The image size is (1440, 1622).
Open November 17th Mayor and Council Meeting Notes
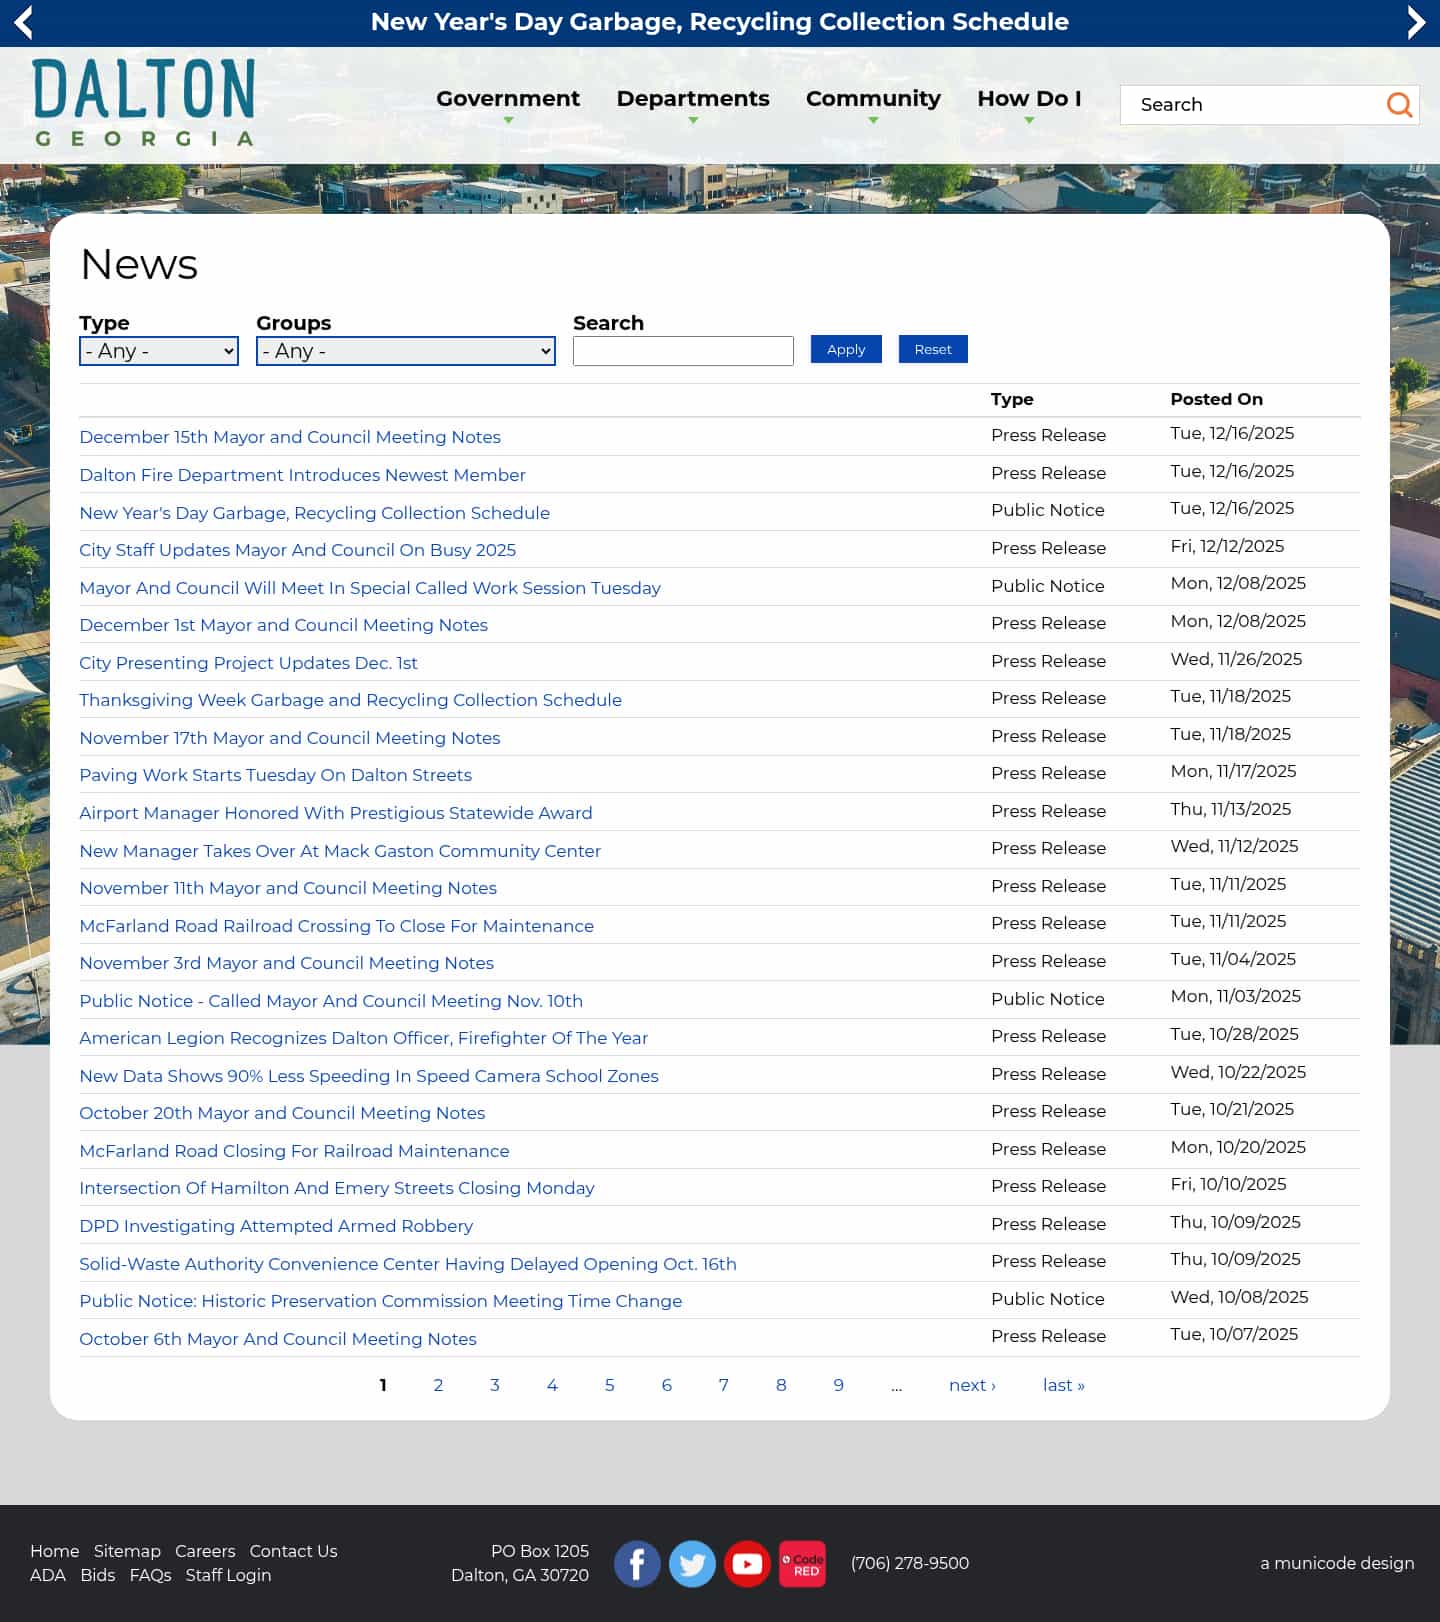(290, 738)
